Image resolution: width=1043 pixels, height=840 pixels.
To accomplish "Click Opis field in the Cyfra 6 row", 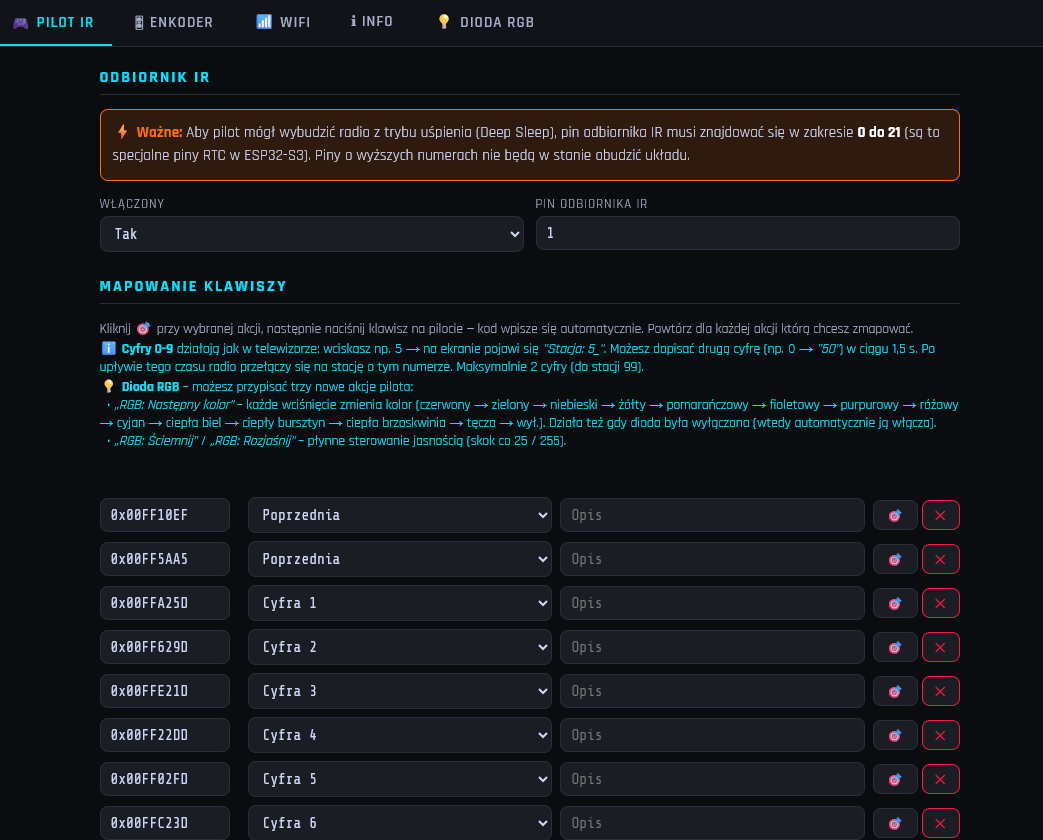I will pos(712,823).
